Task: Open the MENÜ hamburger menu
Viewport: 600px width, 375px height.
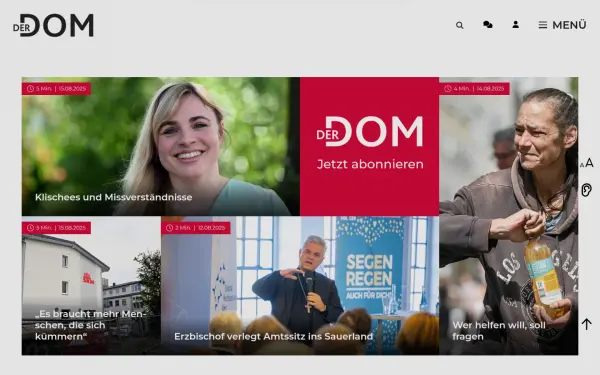Action: (562, 25)
